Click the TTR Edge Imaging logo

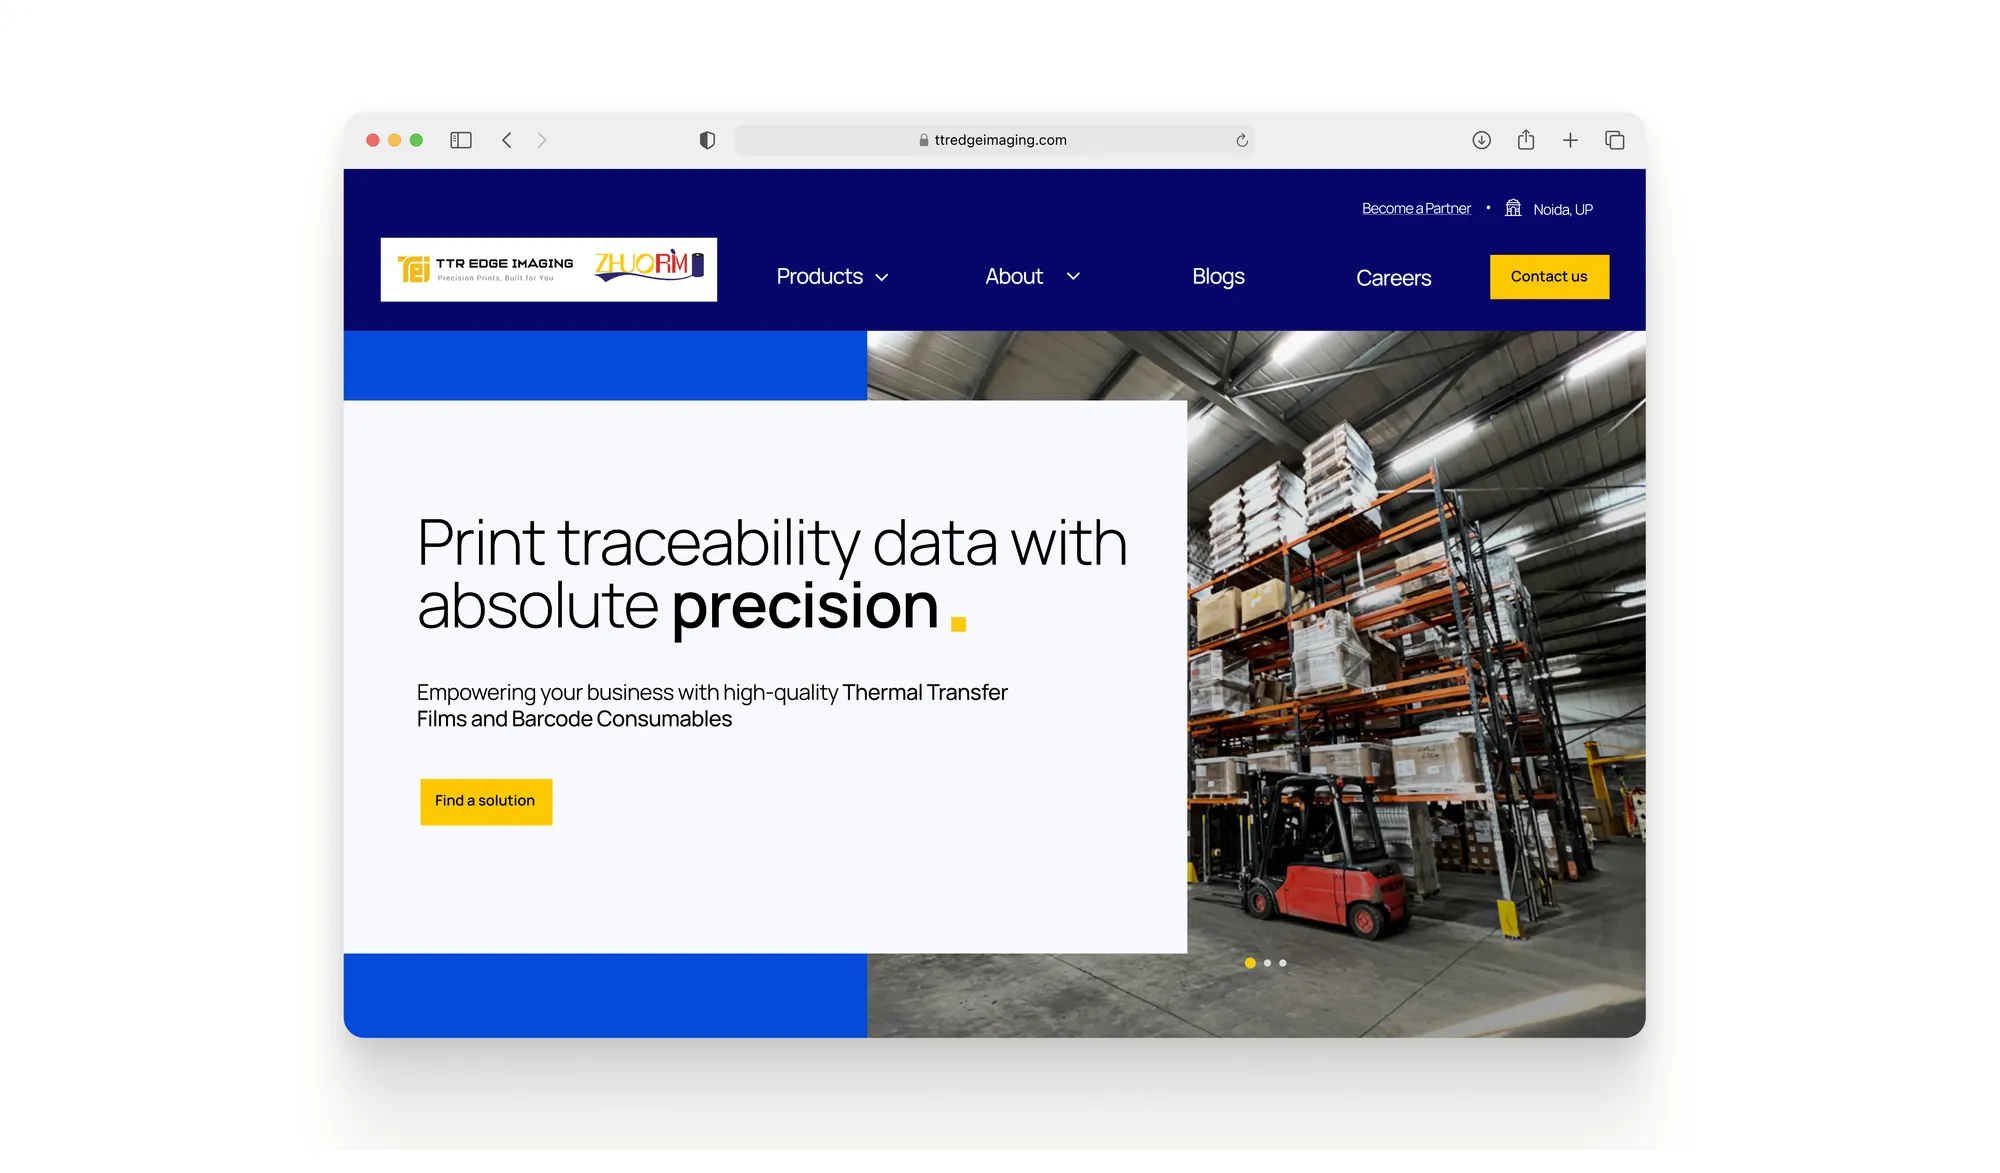click(x=486, y=269)
